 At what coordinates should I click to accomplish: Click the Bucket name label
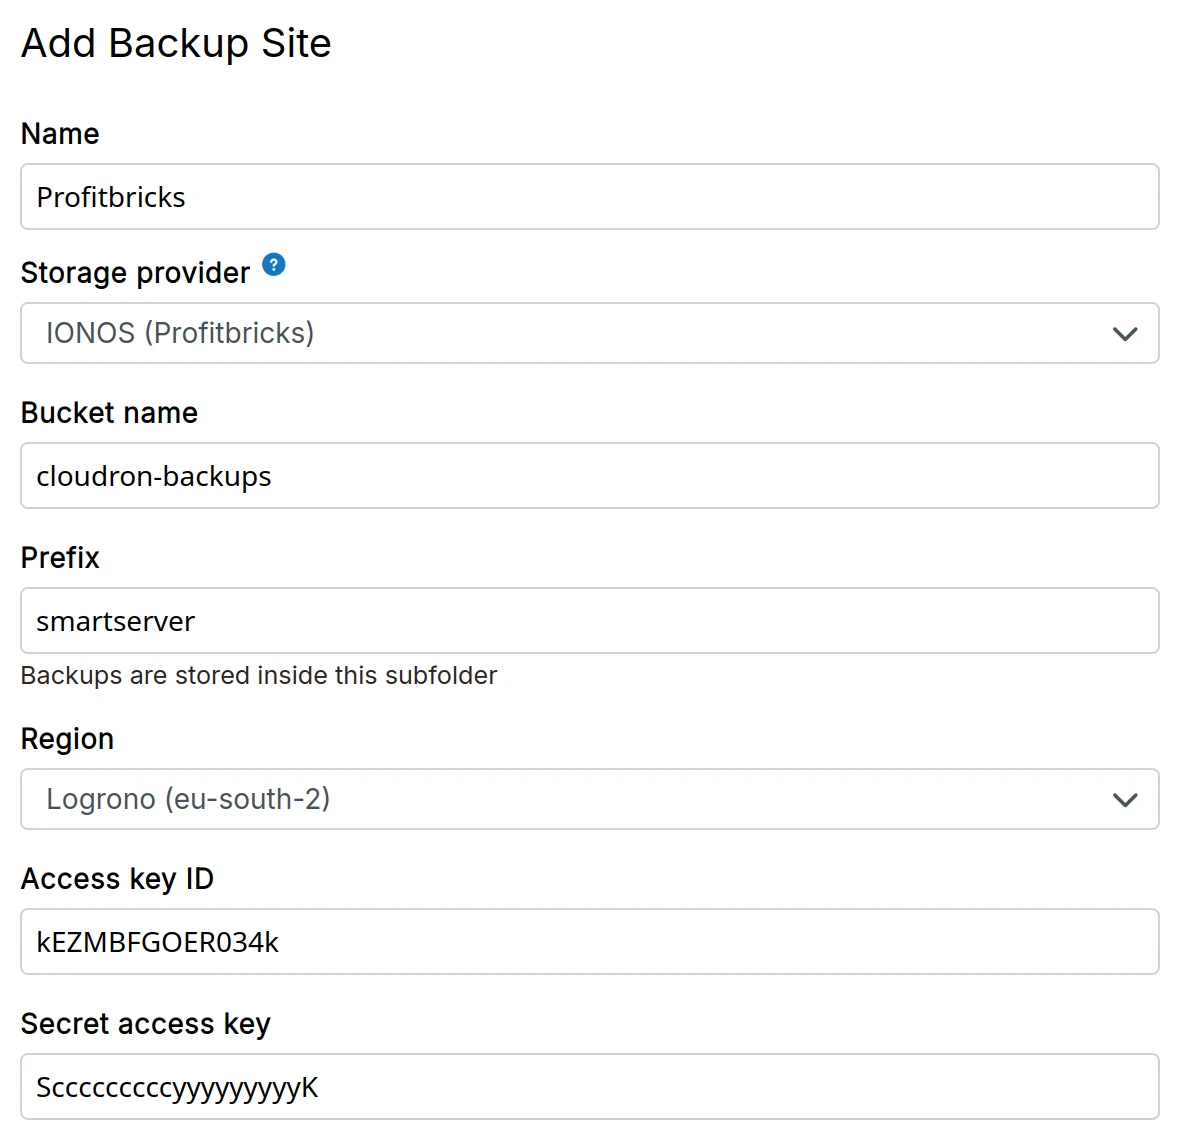[109, 413]
